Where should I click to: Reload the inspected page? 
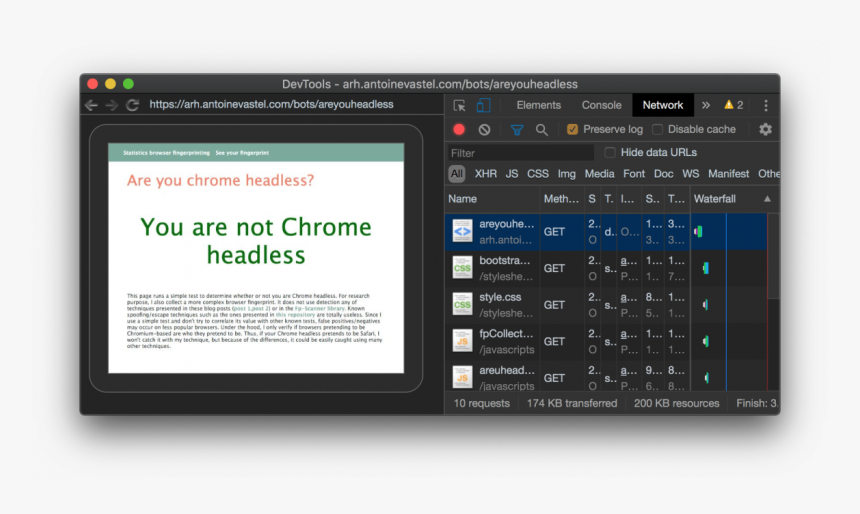(132, 105)
